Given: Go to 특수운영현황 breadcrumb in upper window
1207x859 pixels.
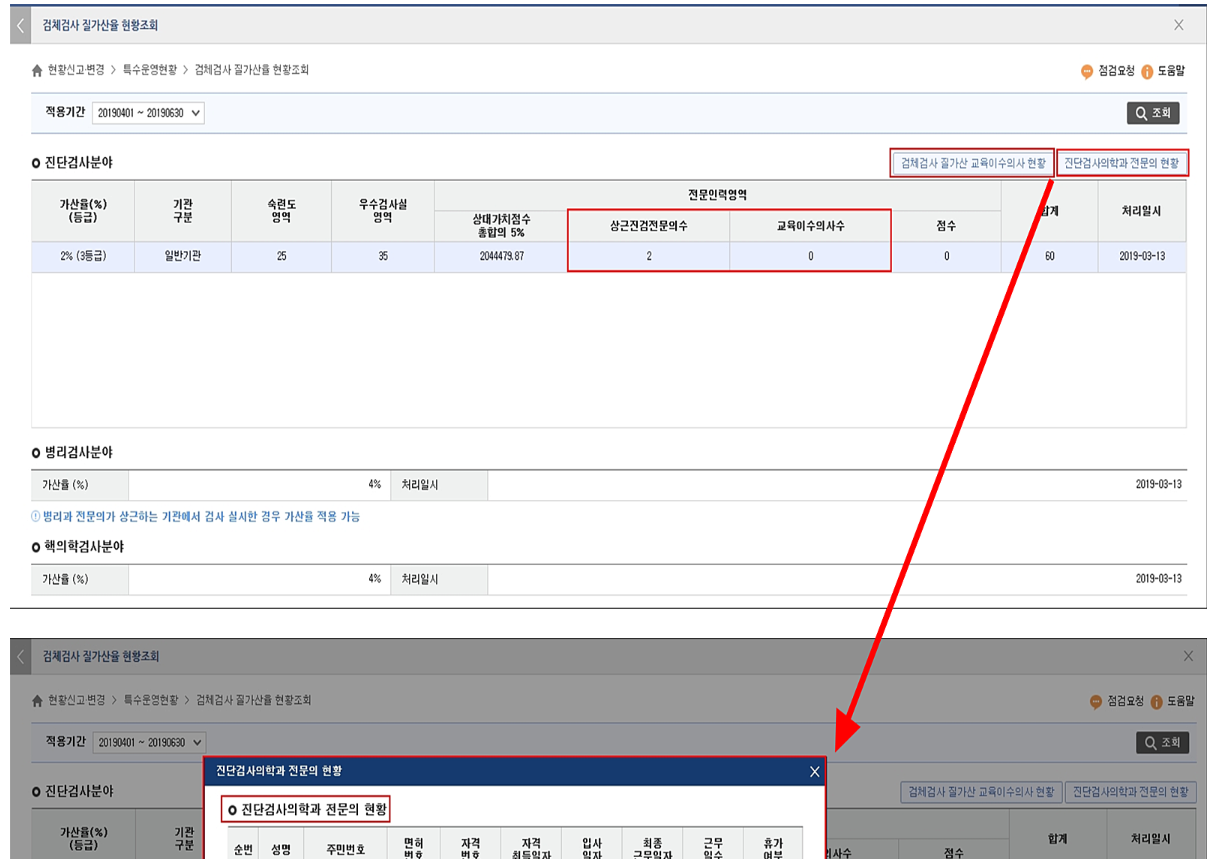Looking at the screenshot, I should point(150,71).
